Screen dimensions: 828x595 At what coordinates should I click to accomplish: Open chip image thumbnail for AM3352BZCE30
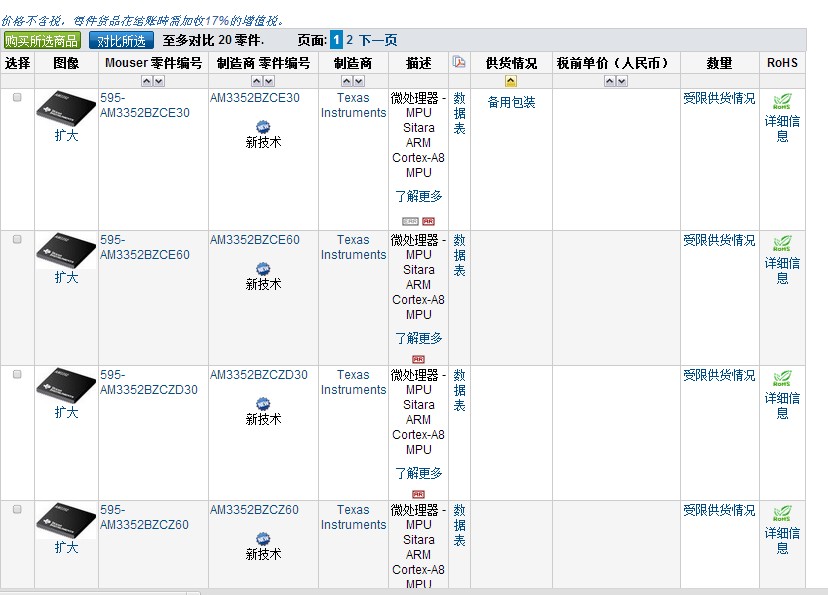(66, 108)
